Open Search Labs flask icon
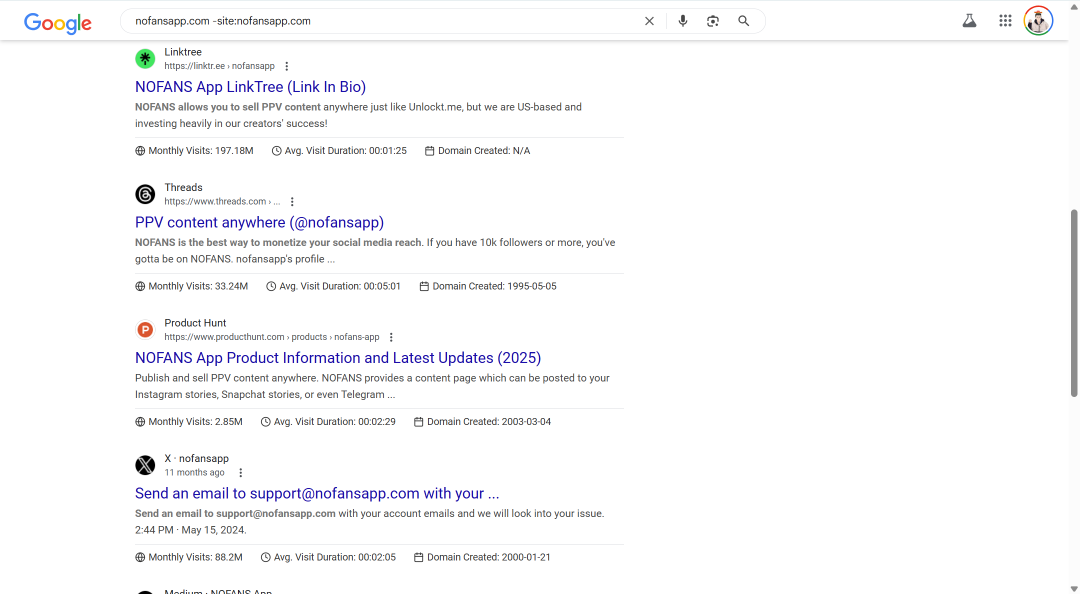This screenshot has width=1080, height=594. (x=969, y=21)
